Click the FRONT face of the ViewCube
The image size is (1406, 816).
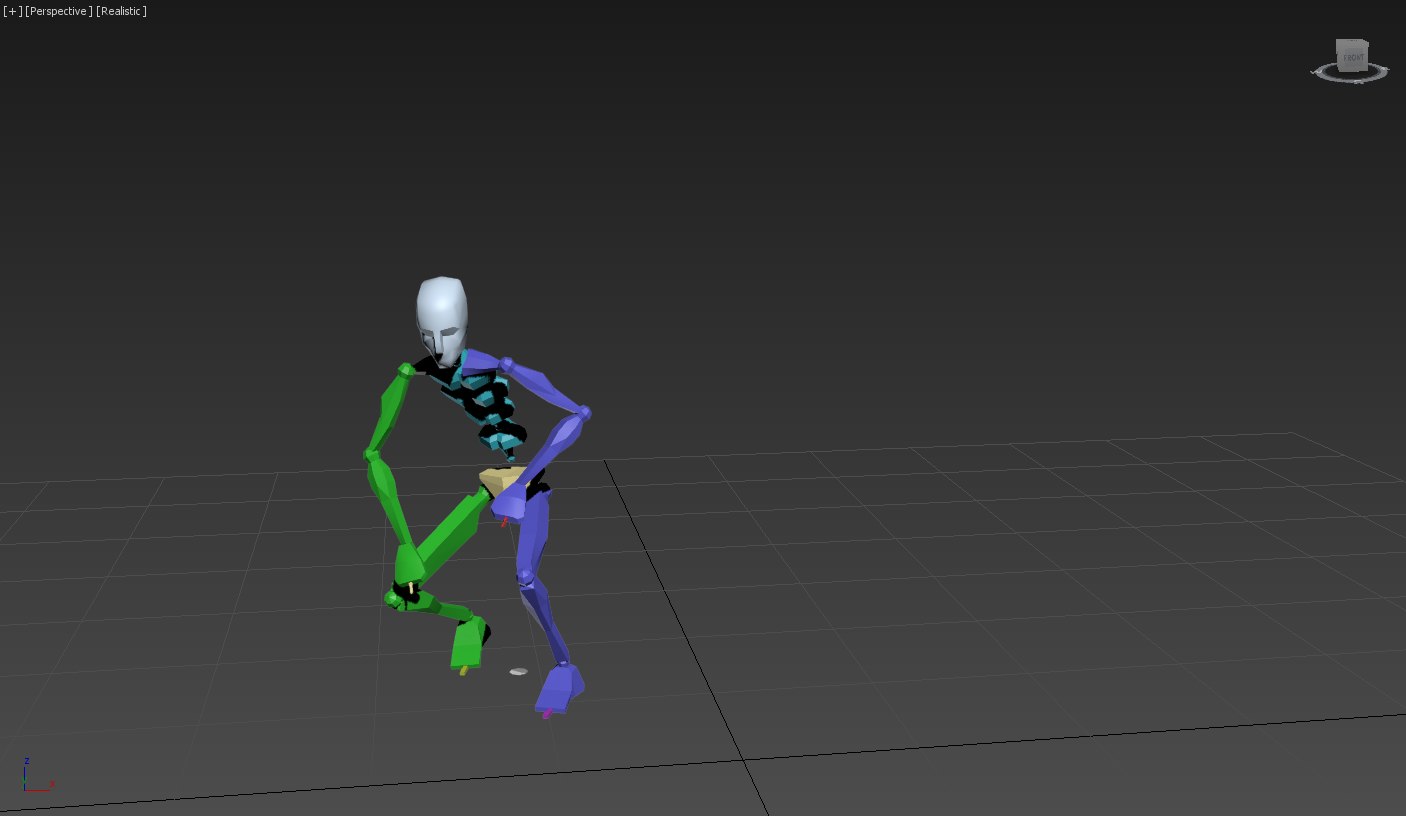pyautogui.click(x=1351, y=57)
